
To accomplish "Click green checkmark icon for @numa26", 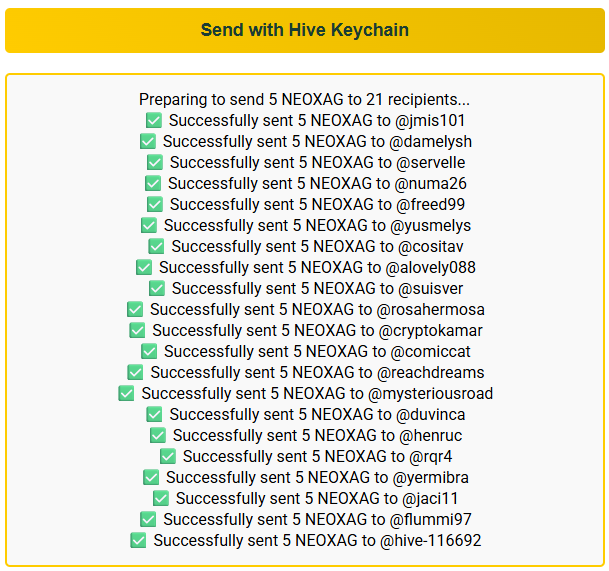I will click(x=153, y=183).
